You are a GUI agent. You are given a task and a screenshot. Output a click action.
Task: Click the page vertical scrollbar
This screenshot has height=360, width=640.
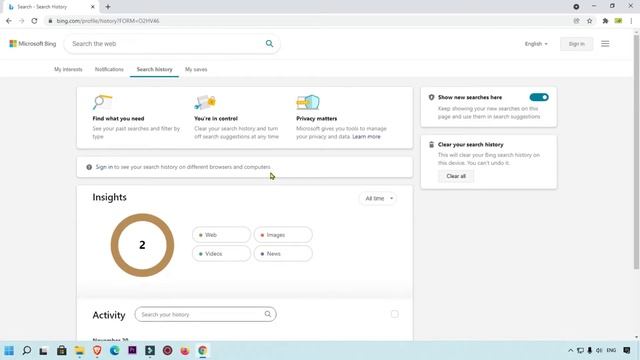click(636, 152)
